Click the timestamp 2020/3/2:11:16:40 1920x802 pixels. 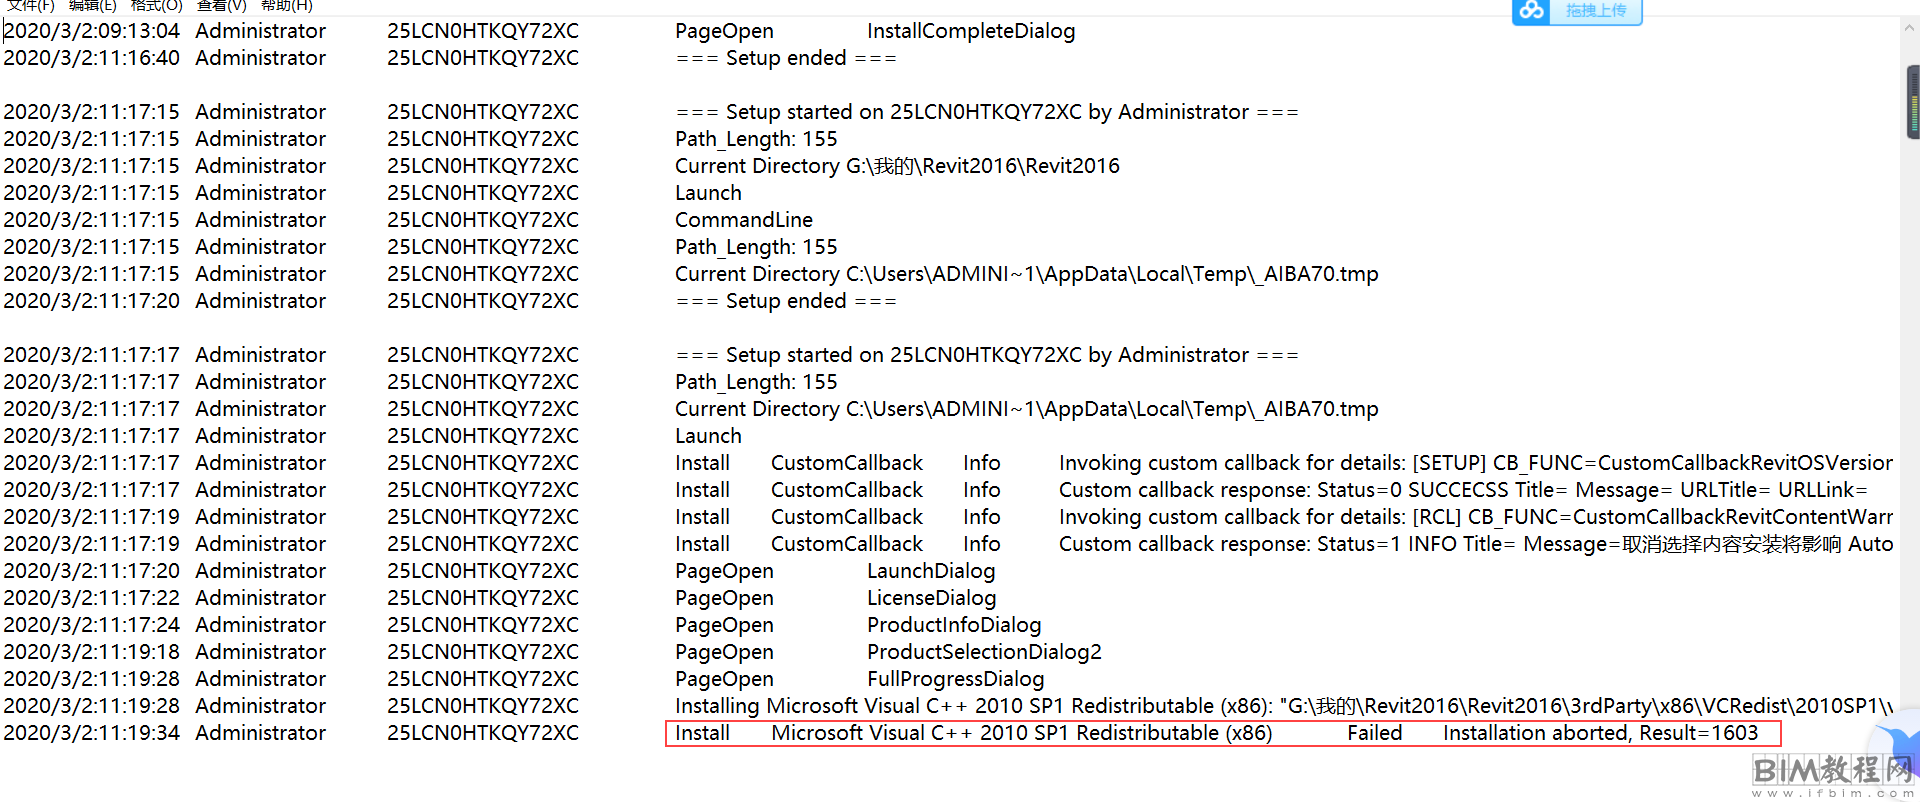coord(92,58)
